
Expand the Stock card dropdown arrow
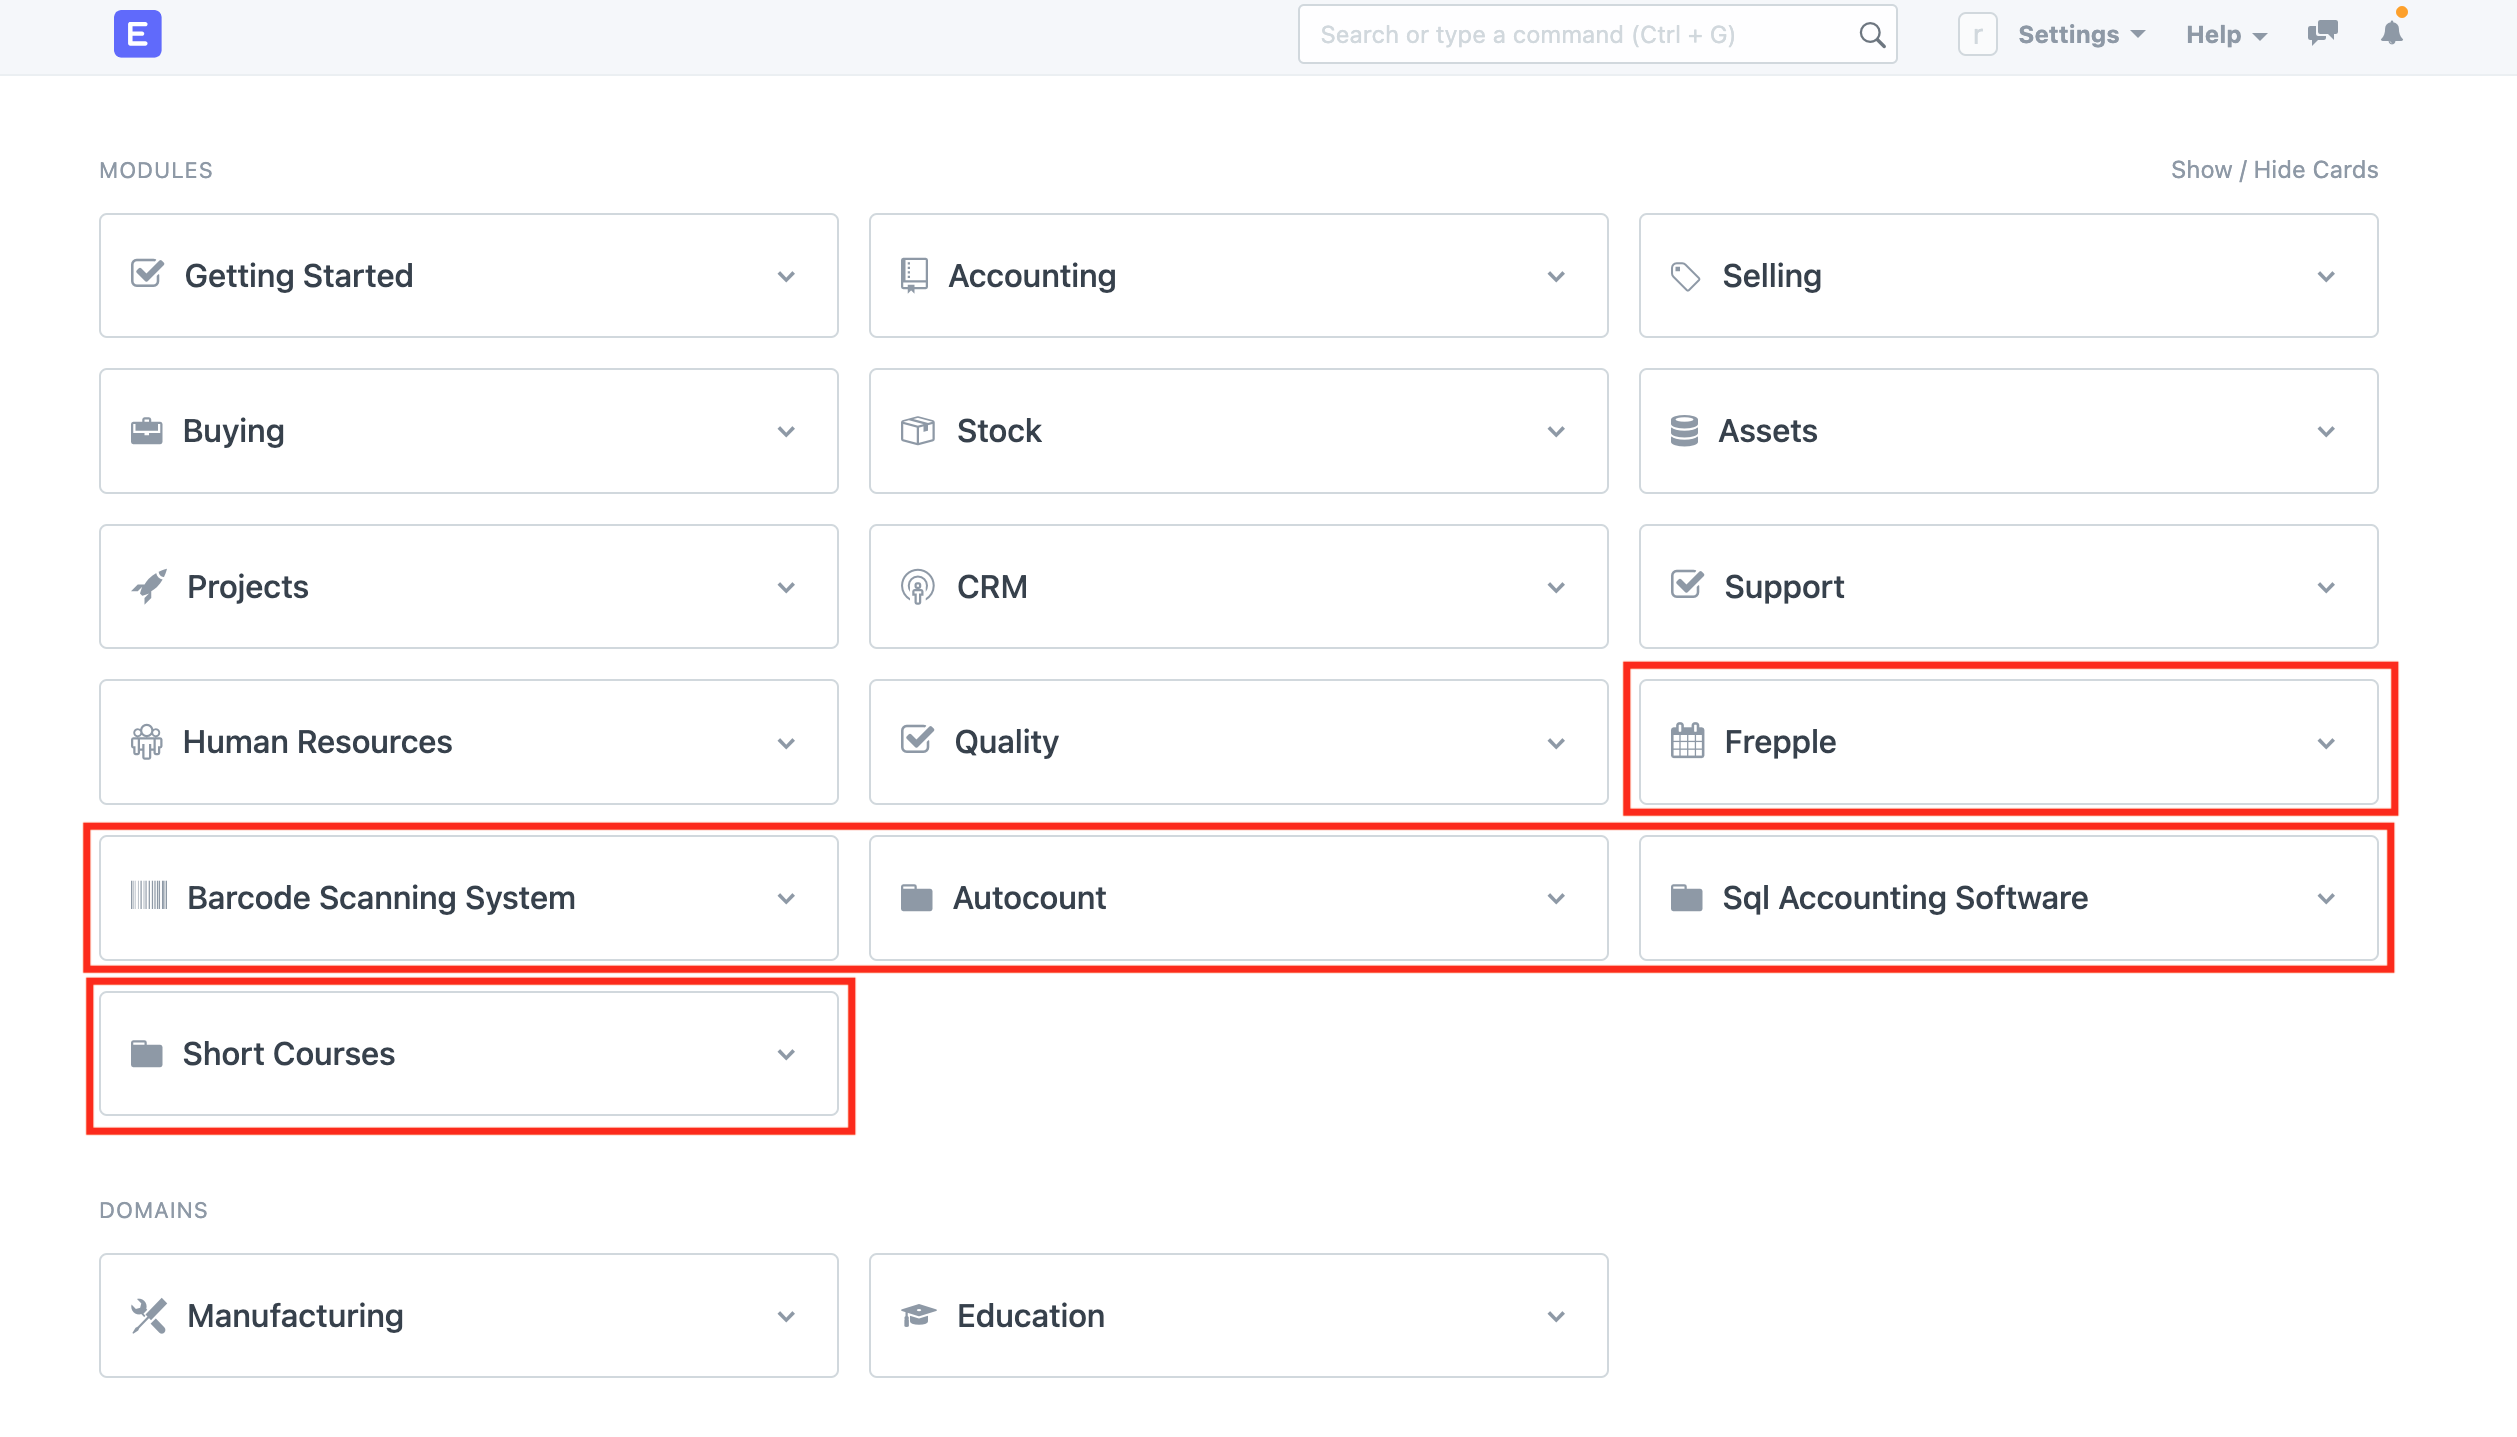[x=1556, y=431]
